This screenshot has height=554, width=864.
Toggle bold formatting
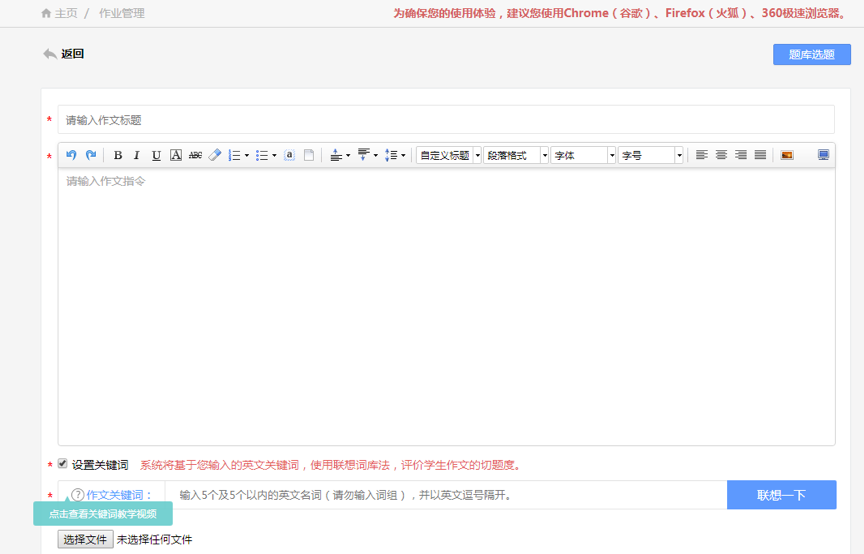pos(118,155)
